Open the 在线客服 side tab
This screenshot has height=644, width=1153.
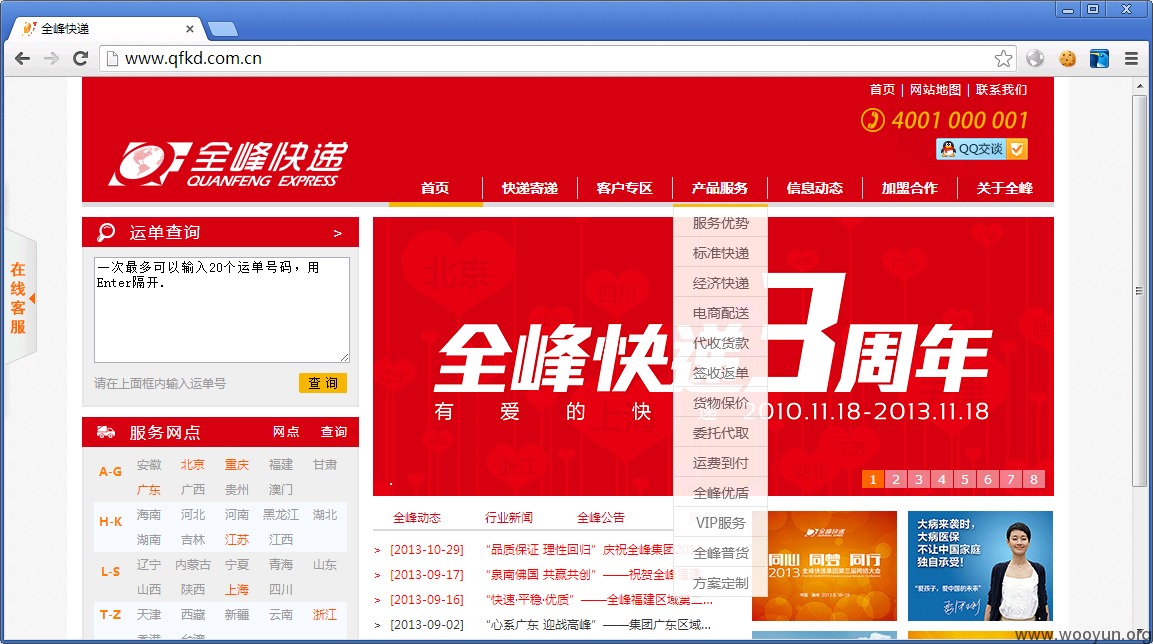click(20, 298)
